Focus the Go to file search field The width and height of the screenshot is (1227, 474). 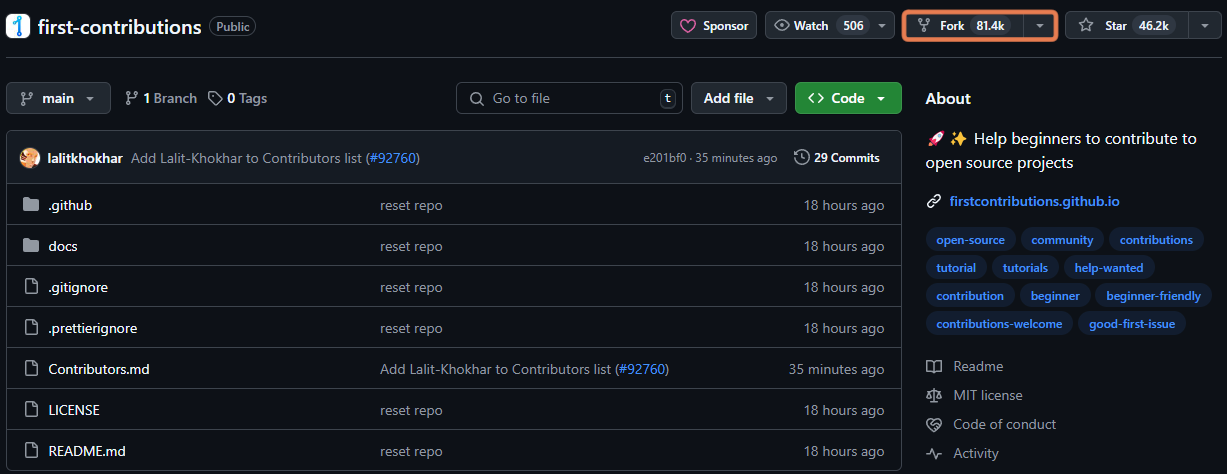click(569, 98)
